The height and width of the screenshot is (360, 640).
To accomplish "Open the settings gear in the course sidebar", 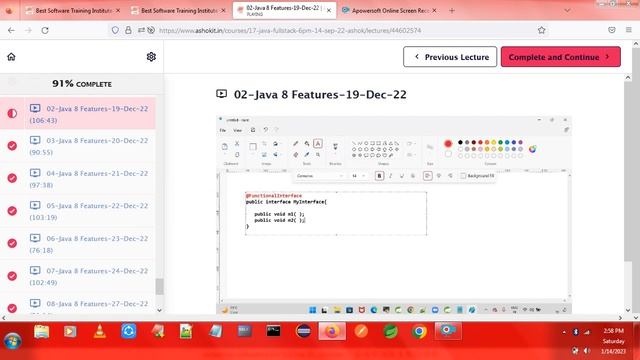I will (x=151, y=57).
